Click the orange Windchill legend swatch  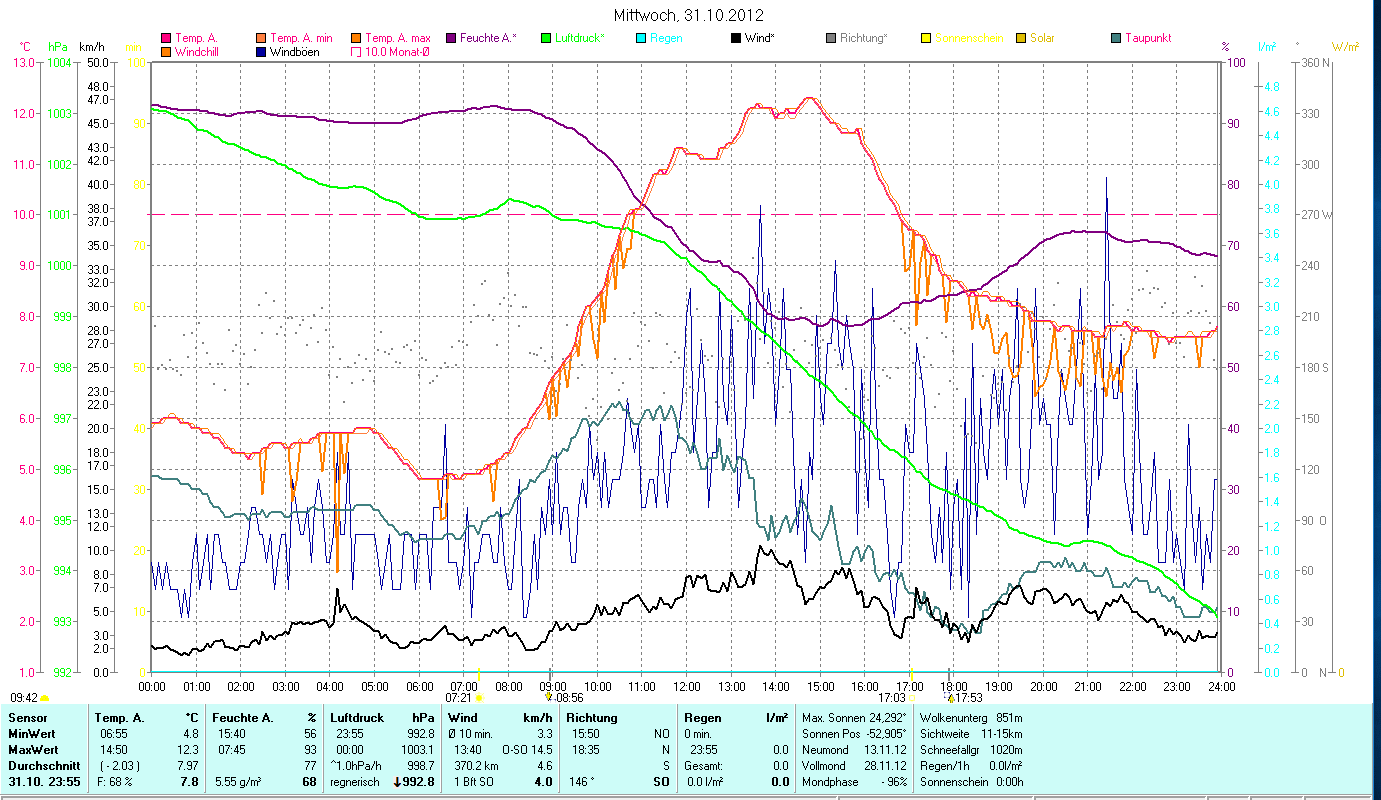tap(166, 51)
